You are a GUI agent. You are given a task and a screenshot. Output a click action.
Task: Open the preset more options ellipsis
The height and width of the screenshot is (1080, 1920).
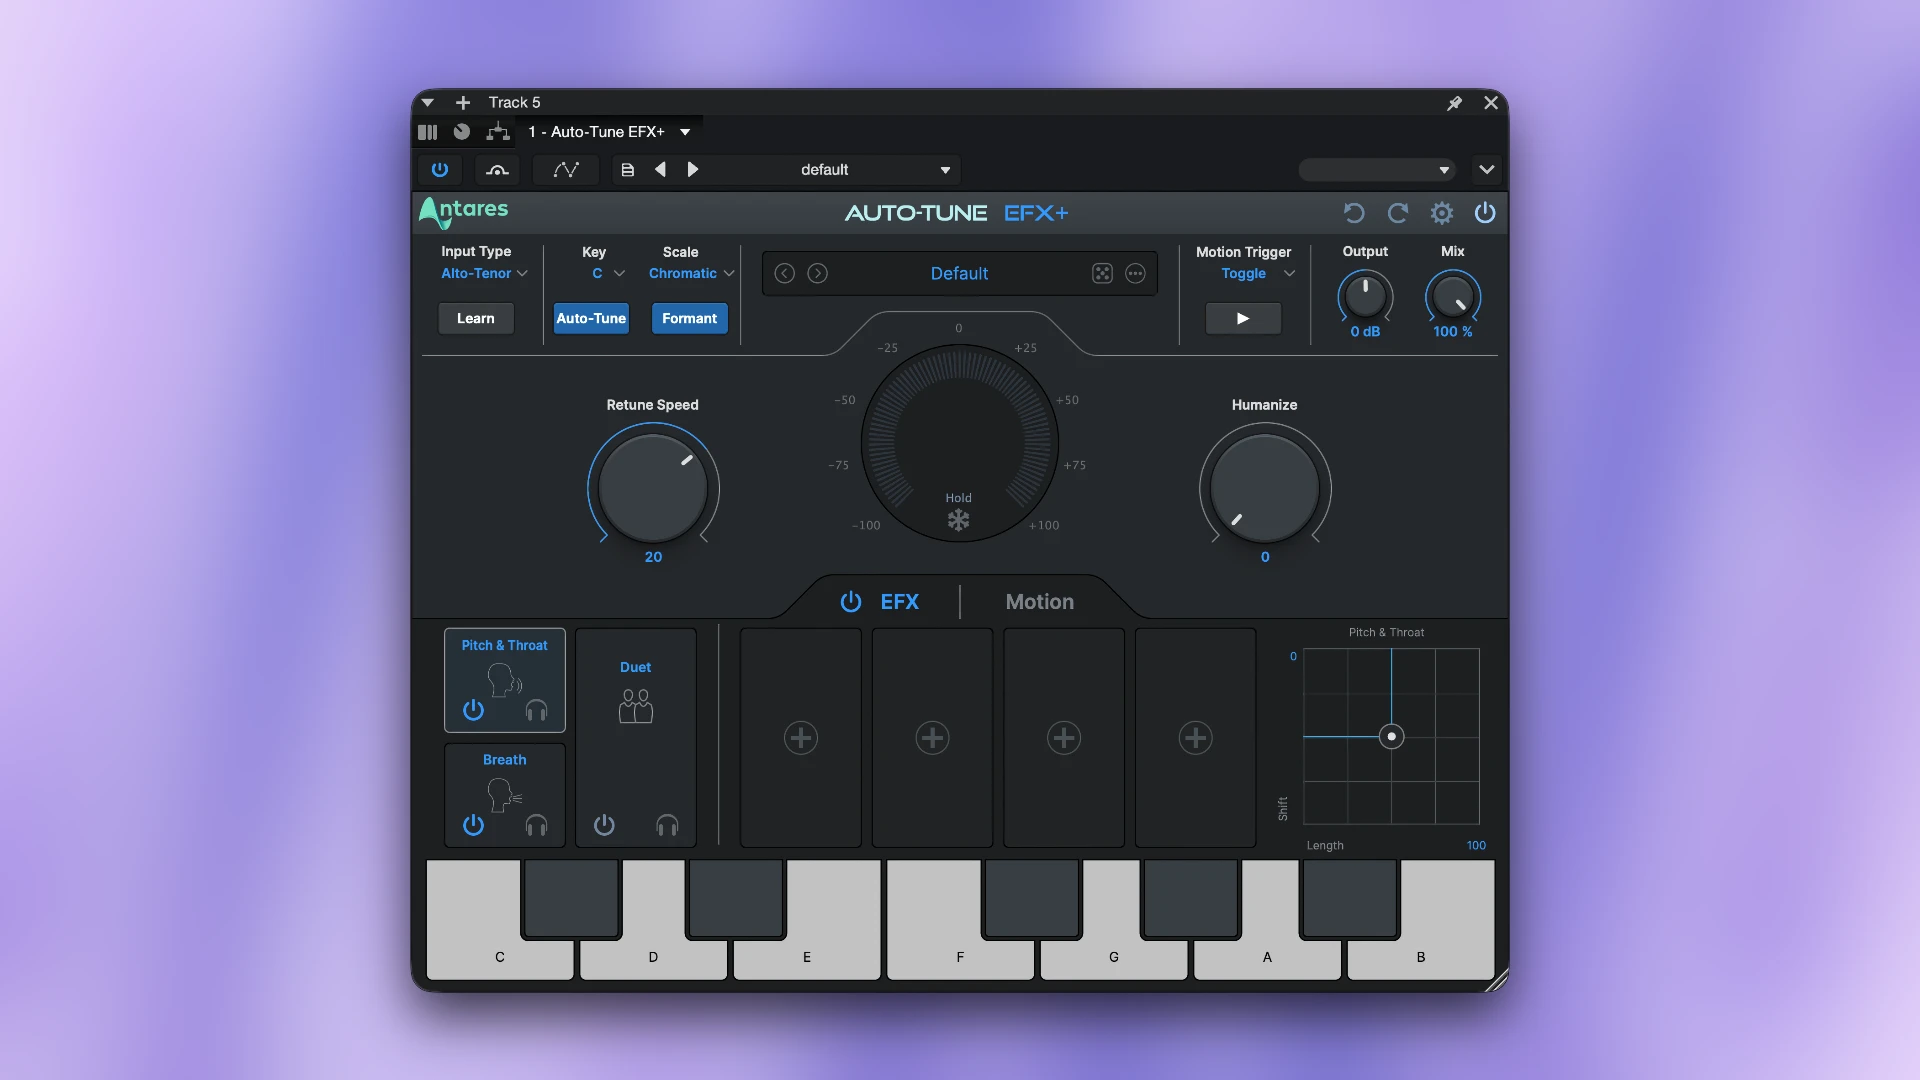click(1135, 274)
